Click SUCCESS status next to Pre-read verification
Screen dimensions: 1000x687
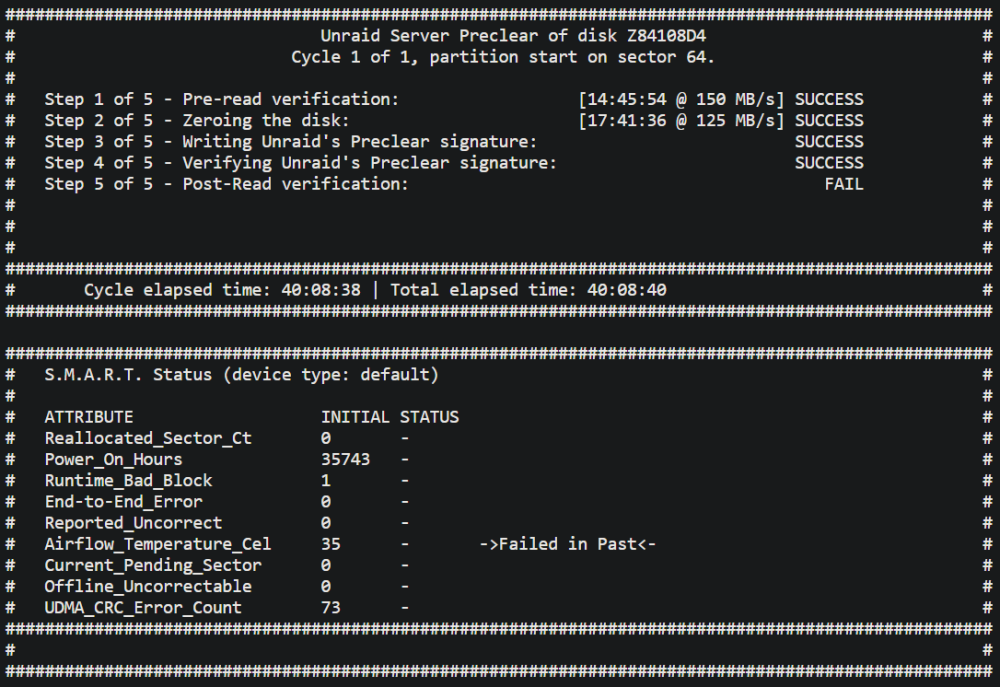[x=829, y=100]
